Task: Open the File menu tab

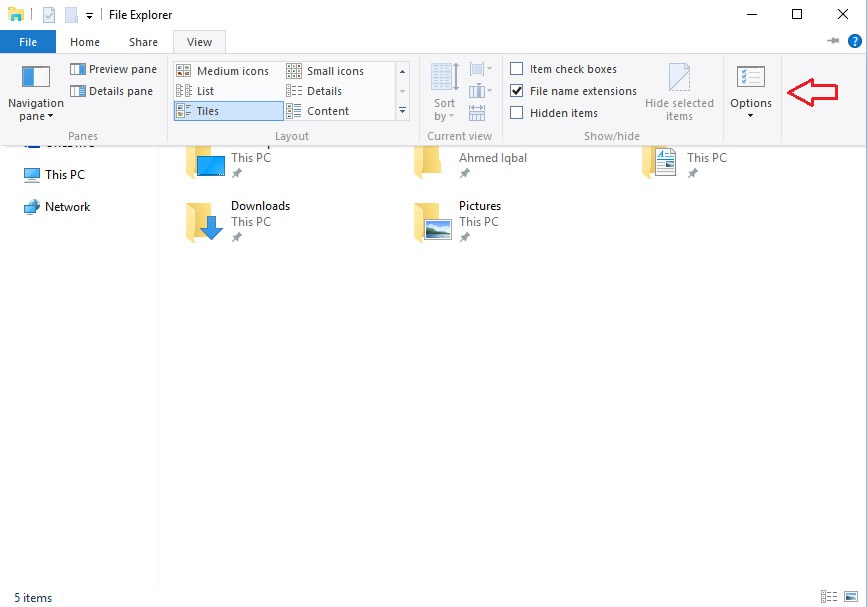Action: pyautogui.click(x=28, y=42)
